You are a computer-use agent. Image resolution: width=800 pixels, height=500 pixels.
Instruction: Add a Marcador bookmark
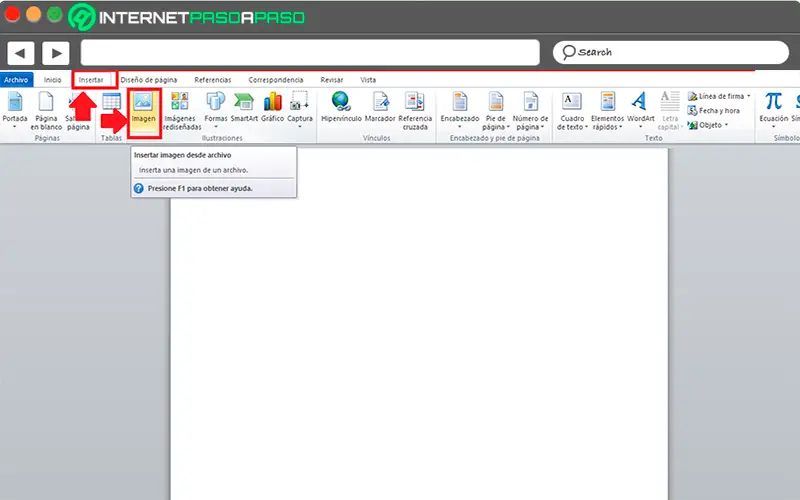[380, 107]
